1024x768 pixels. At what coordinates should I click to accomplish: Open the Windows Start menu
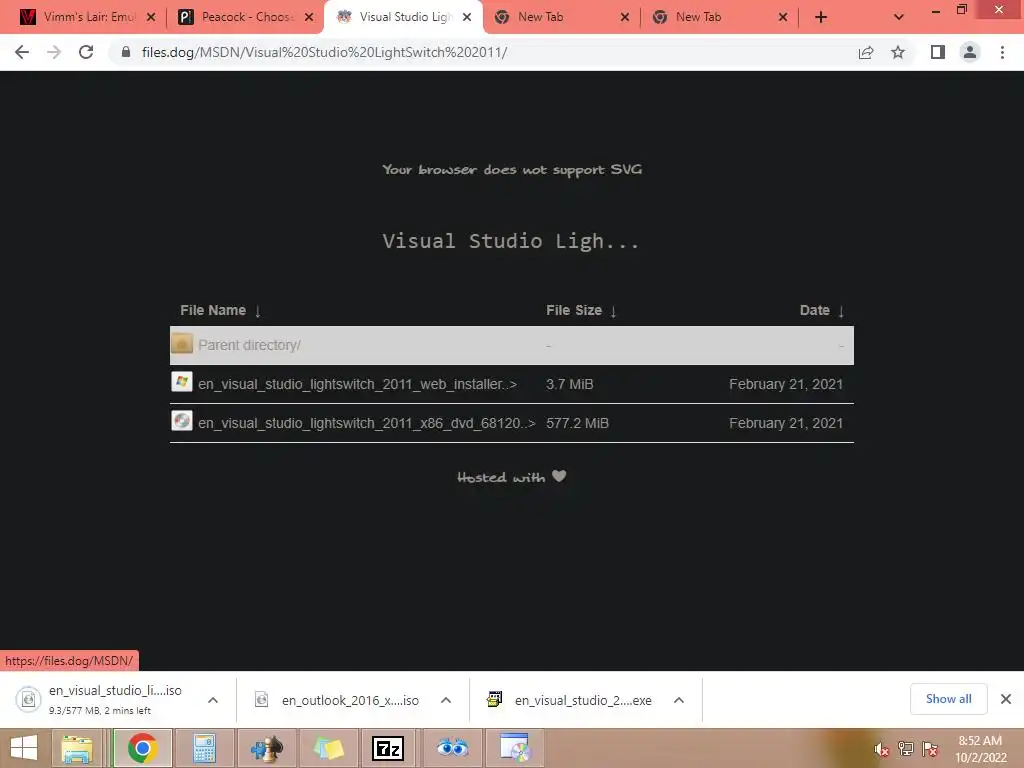click(x=24, y=748)
